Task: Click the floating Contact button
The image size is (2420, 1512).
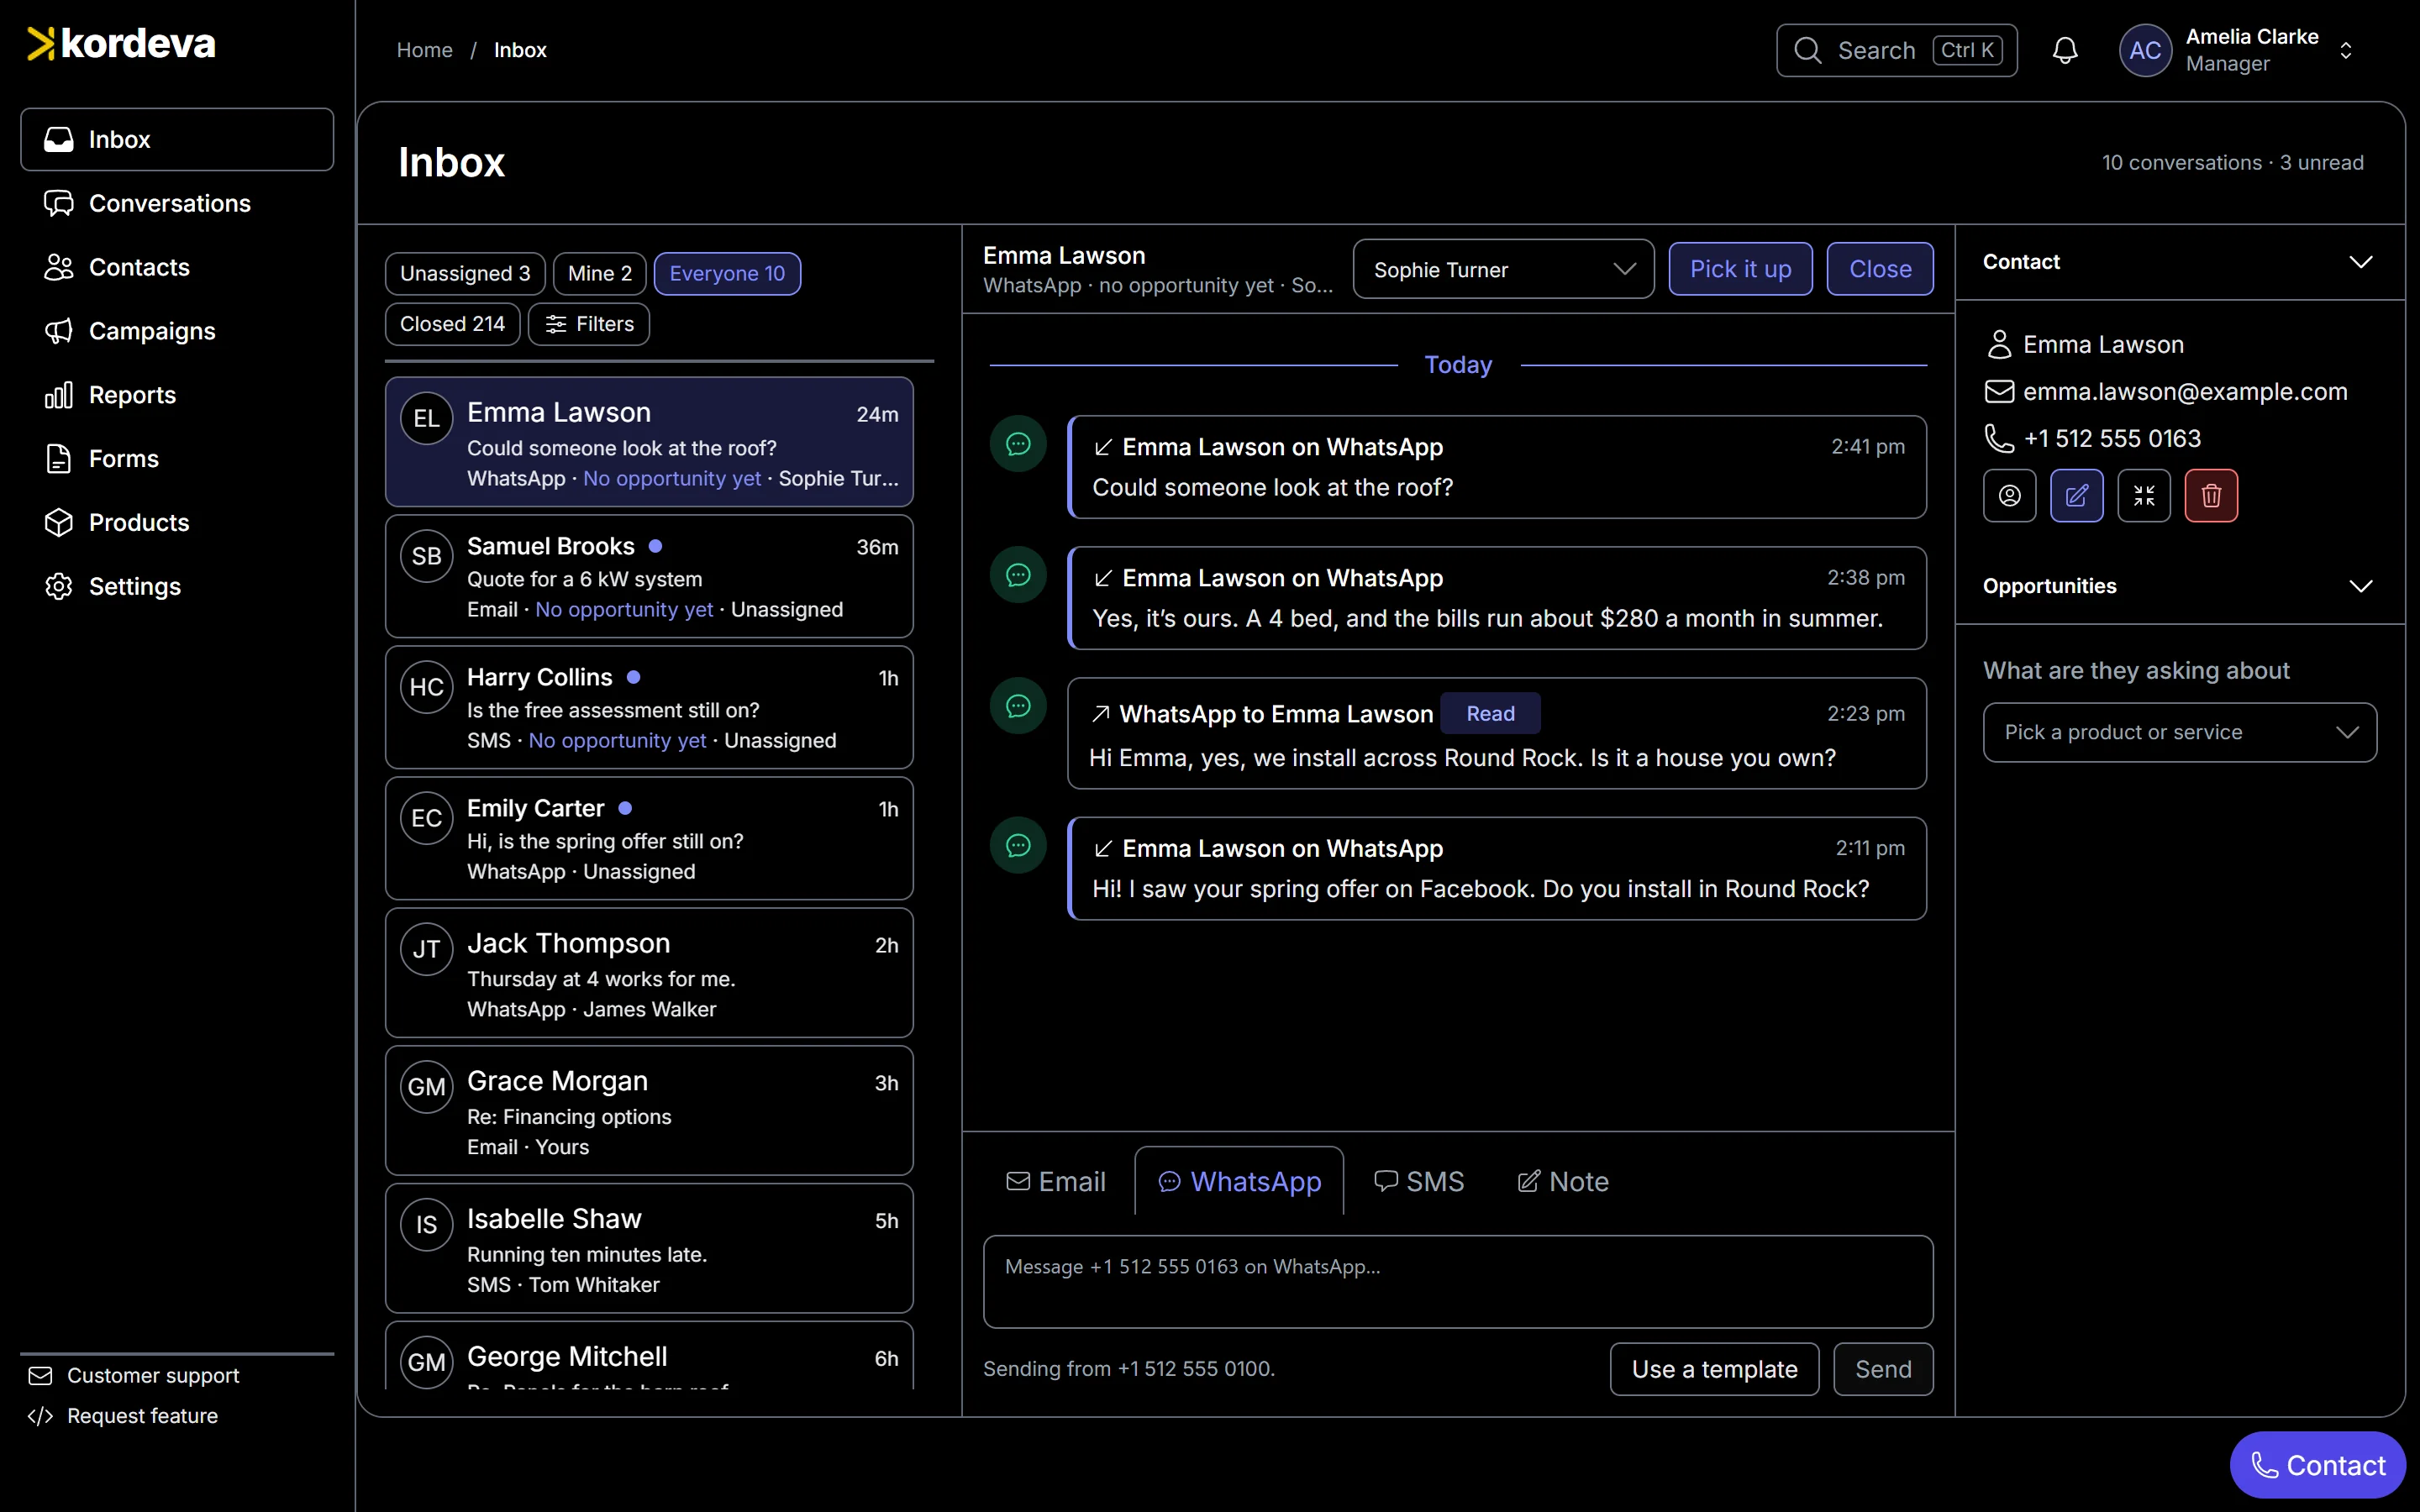Action: pyautogui.click(x=2317, y=1465)
